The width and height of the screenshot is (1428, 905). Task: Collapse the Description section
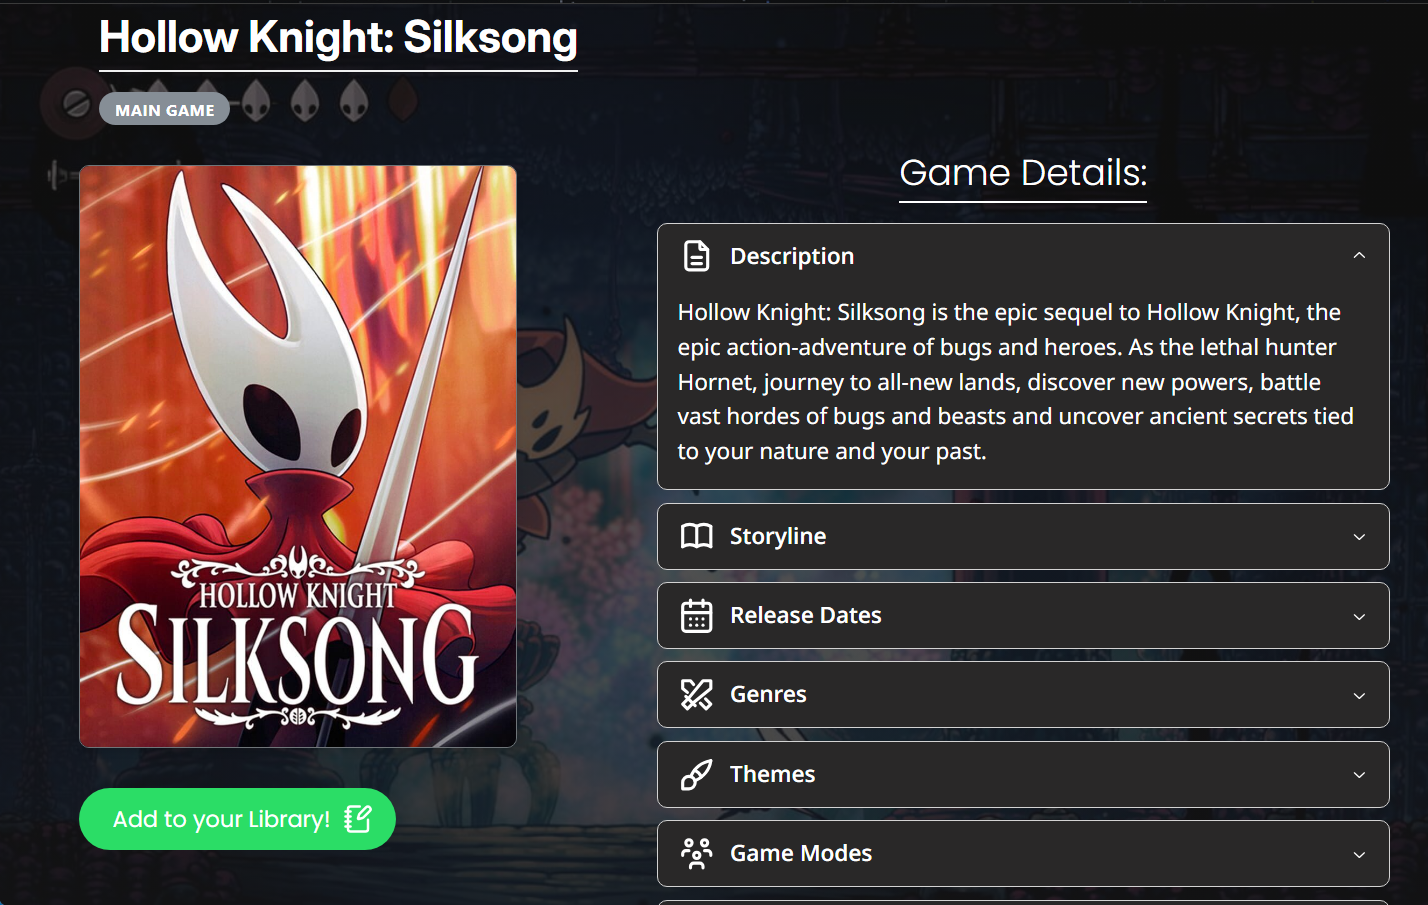click(1359, 255)
